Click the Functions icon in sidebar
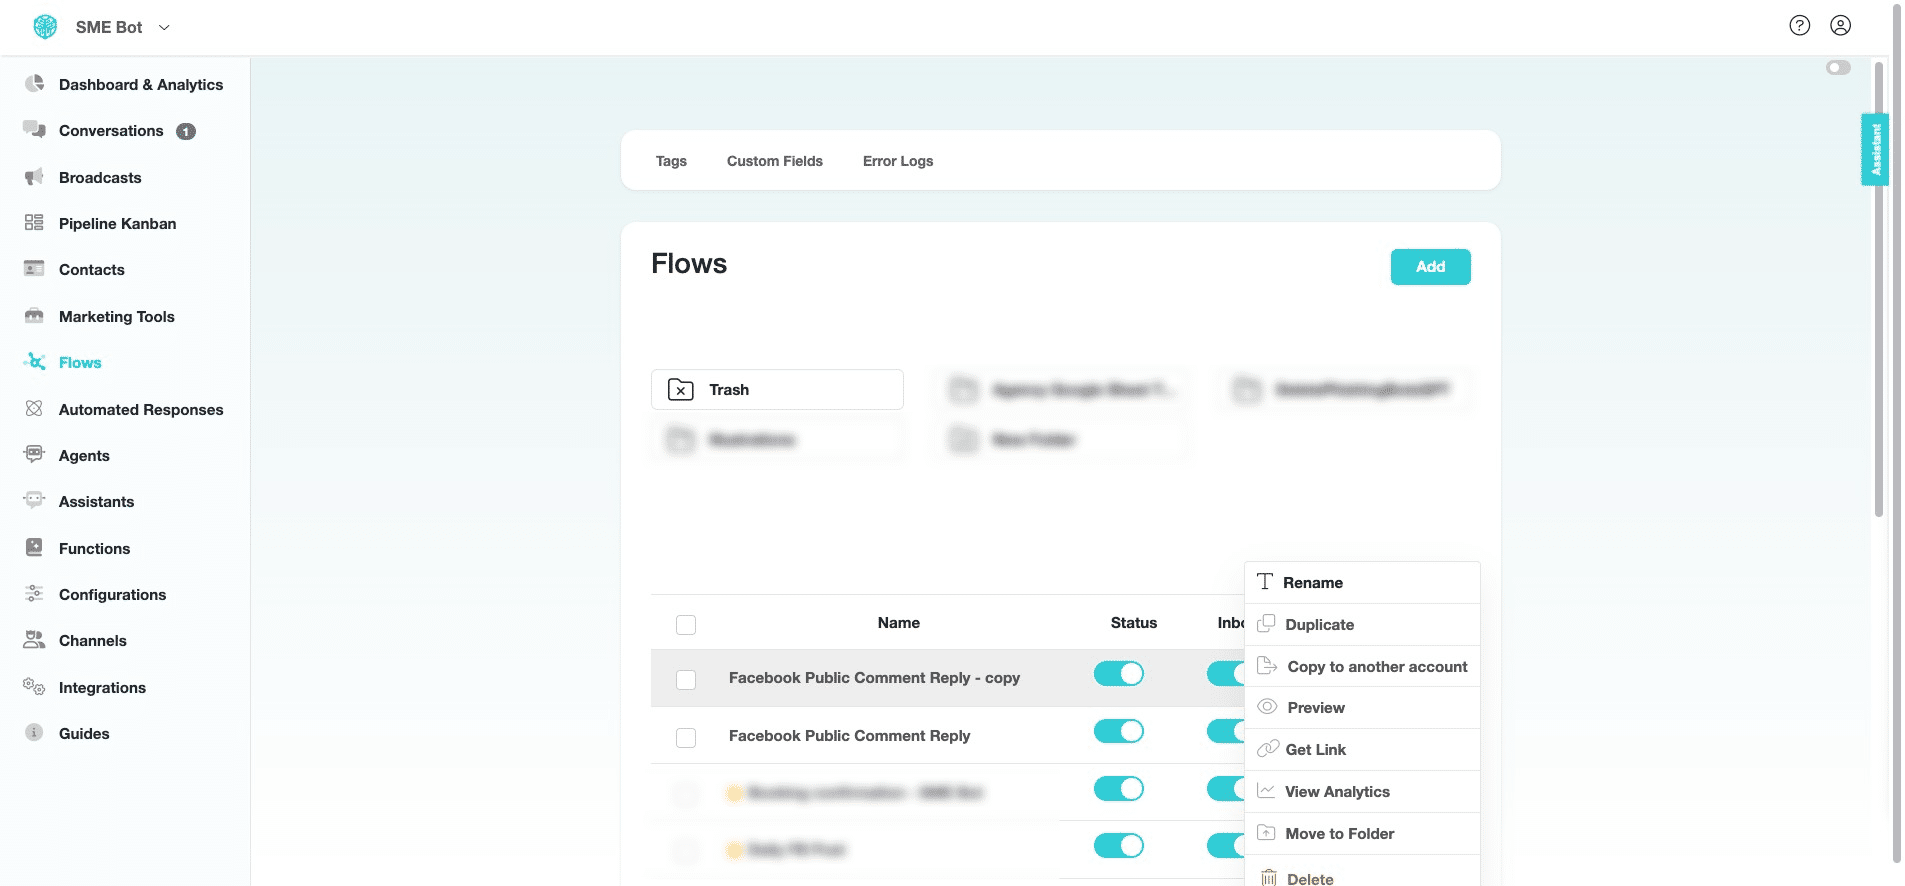1905x886 pixels. 34,548
